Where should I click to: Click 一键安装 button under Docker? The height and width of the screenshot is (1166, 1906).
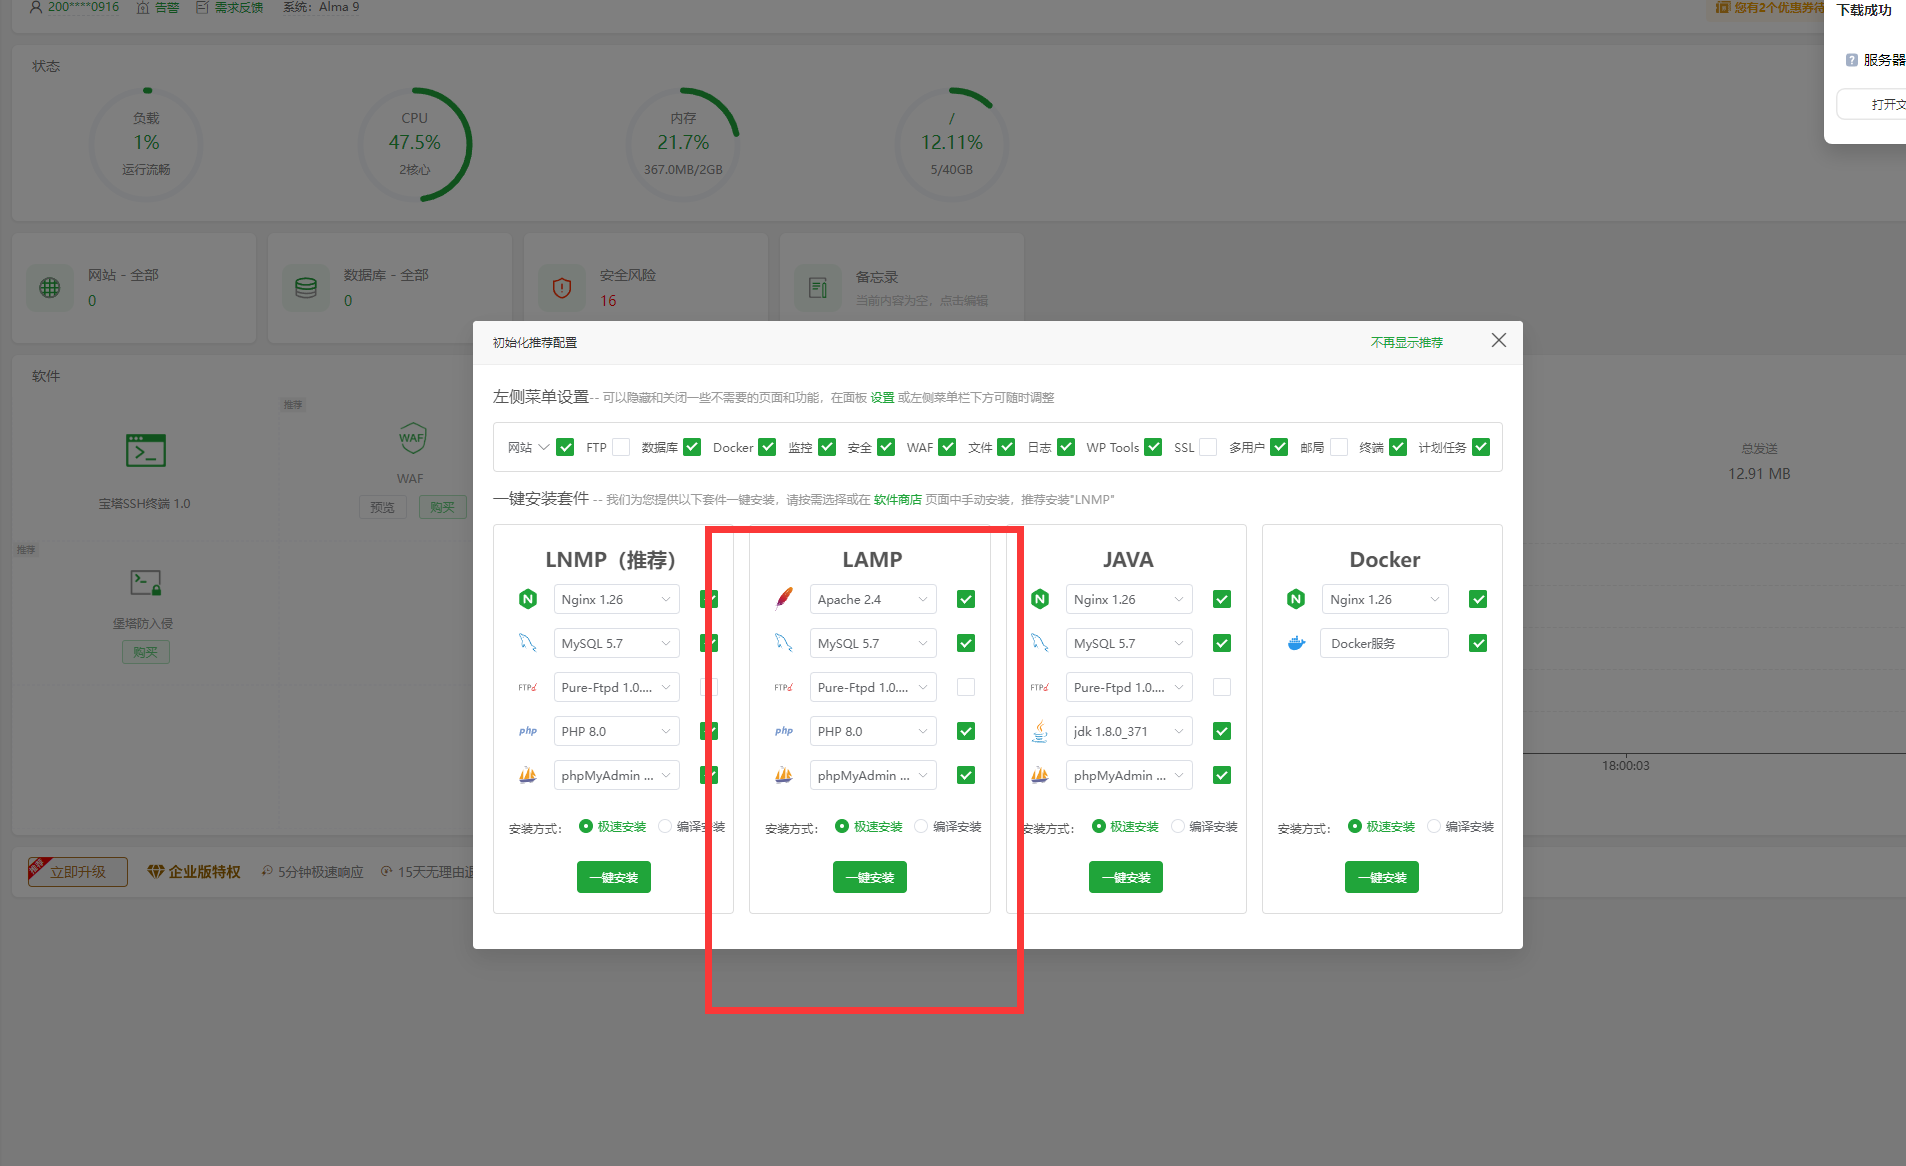point(1382,877)
